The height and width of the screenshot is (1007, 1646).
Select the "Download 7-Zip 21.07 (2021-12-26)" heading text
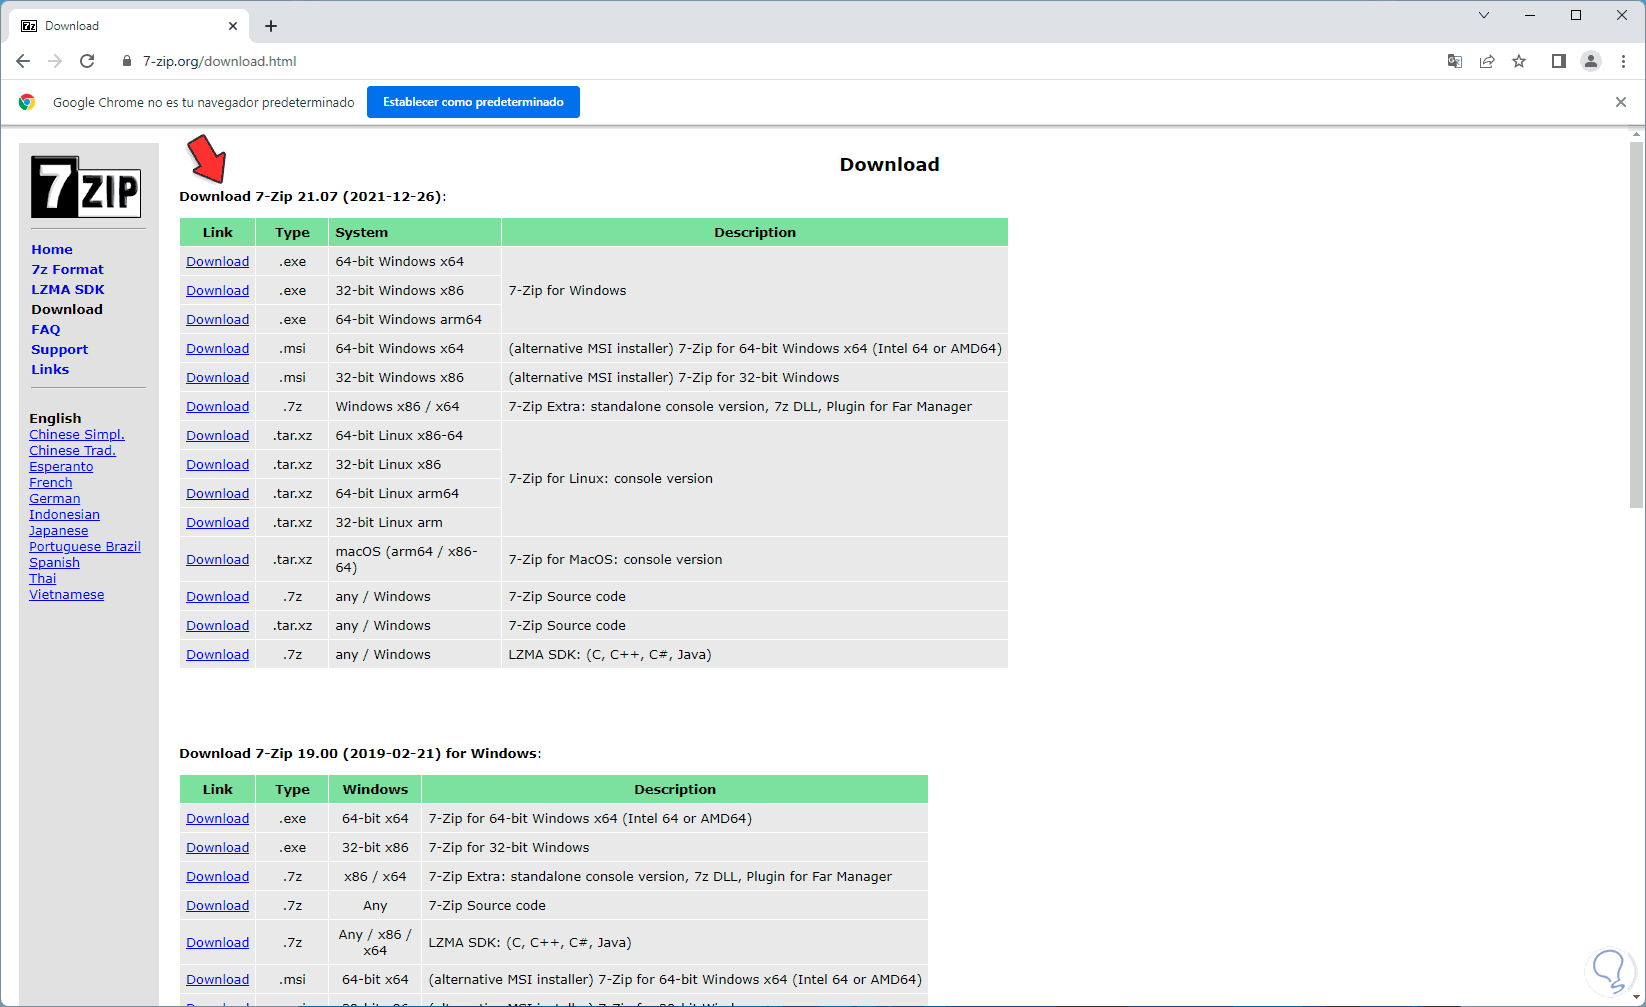pos(313,197)
